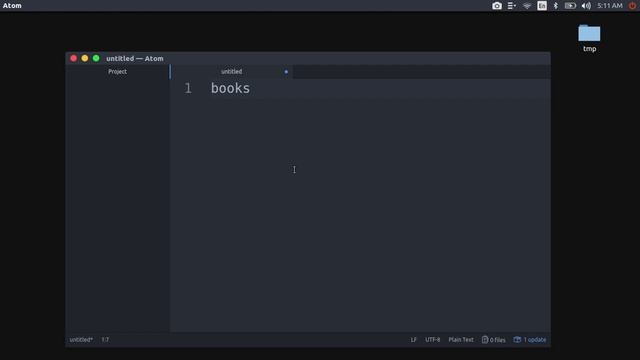Open the battery status indicator

point(570,6)
